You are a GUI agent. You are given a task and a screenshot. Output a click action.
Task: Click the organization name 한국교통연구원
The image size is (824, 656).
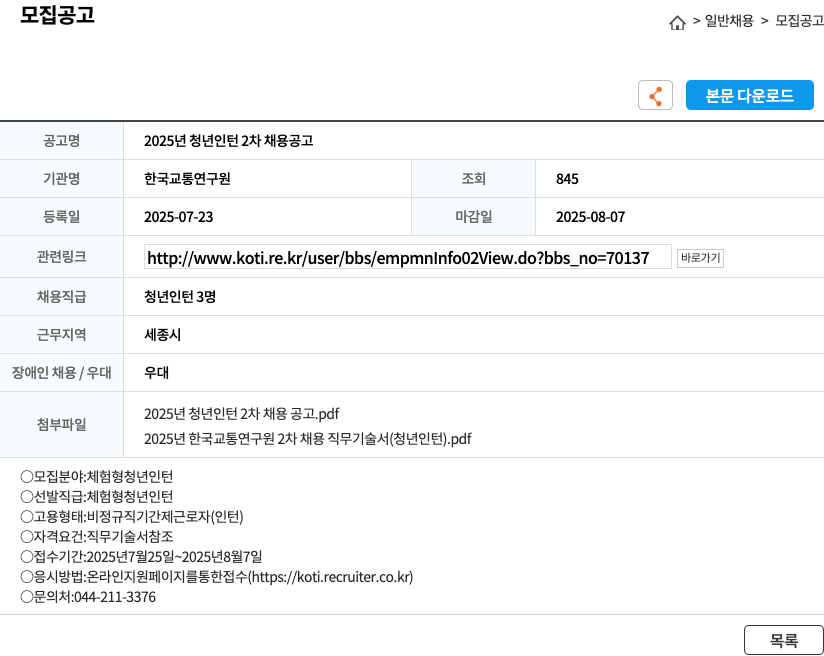coord(187,179)
